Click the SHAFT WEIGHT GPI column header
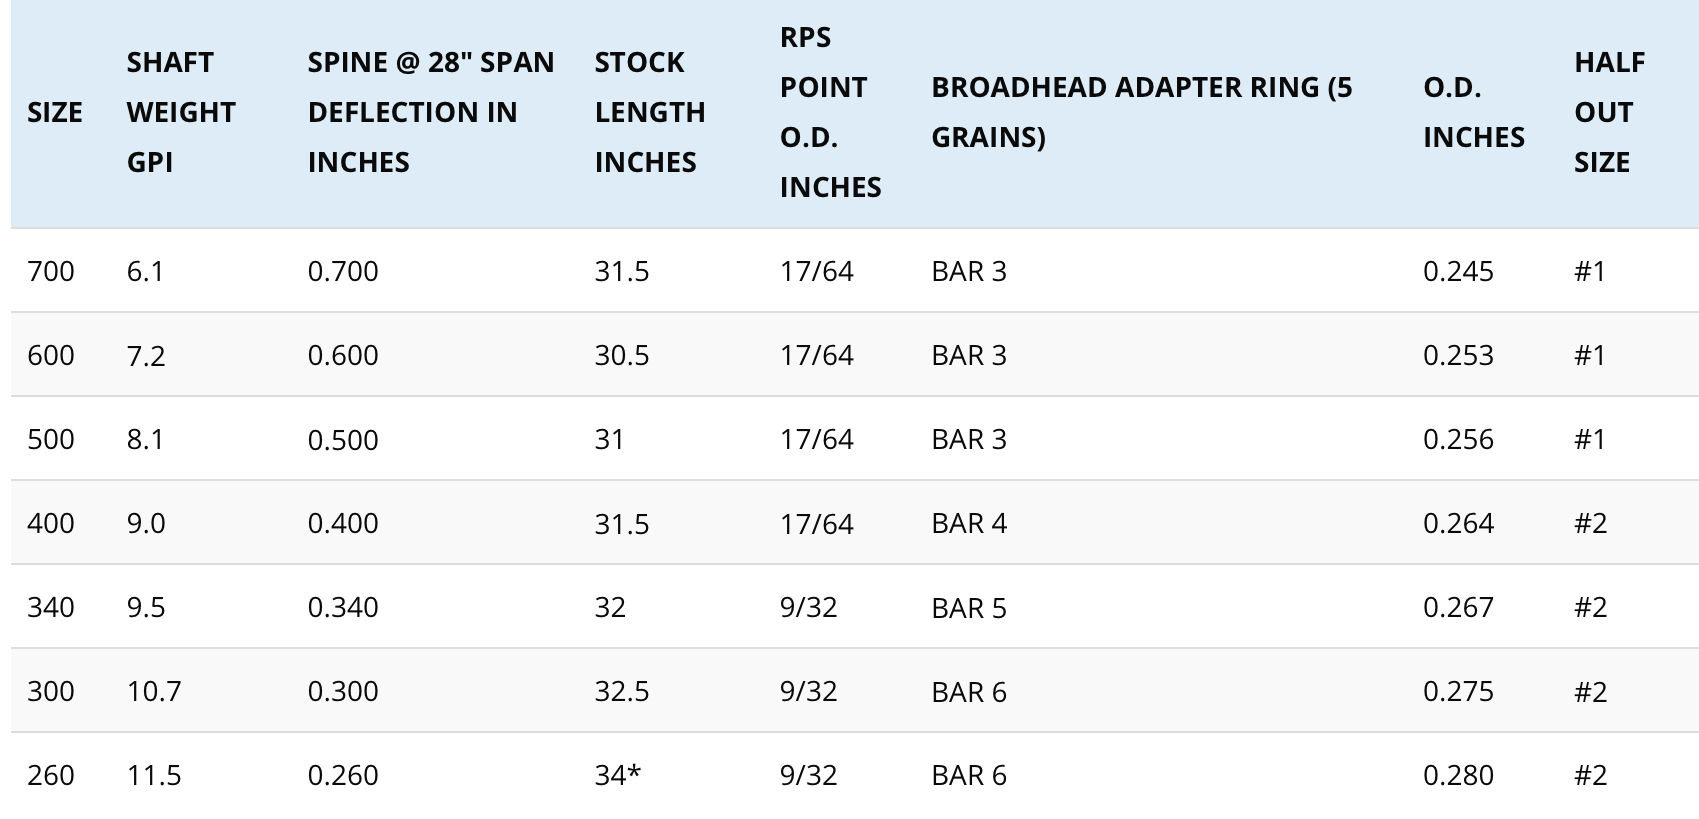Image resolution: width=1699 pixels, height=819 pixels. pos(181,112)
